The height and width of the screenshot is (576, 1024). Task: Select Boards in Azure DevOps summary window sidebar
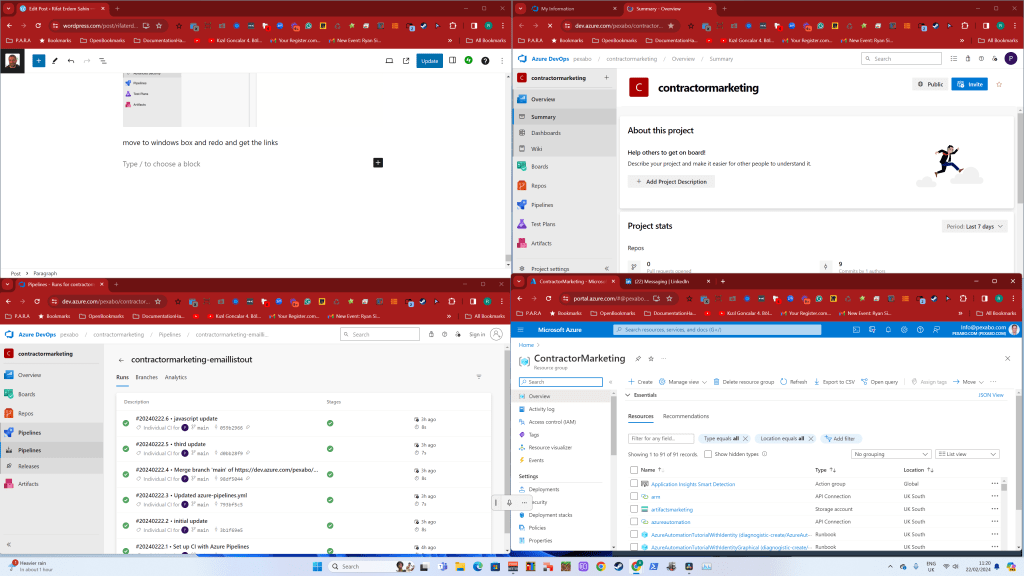pos(539,167)
